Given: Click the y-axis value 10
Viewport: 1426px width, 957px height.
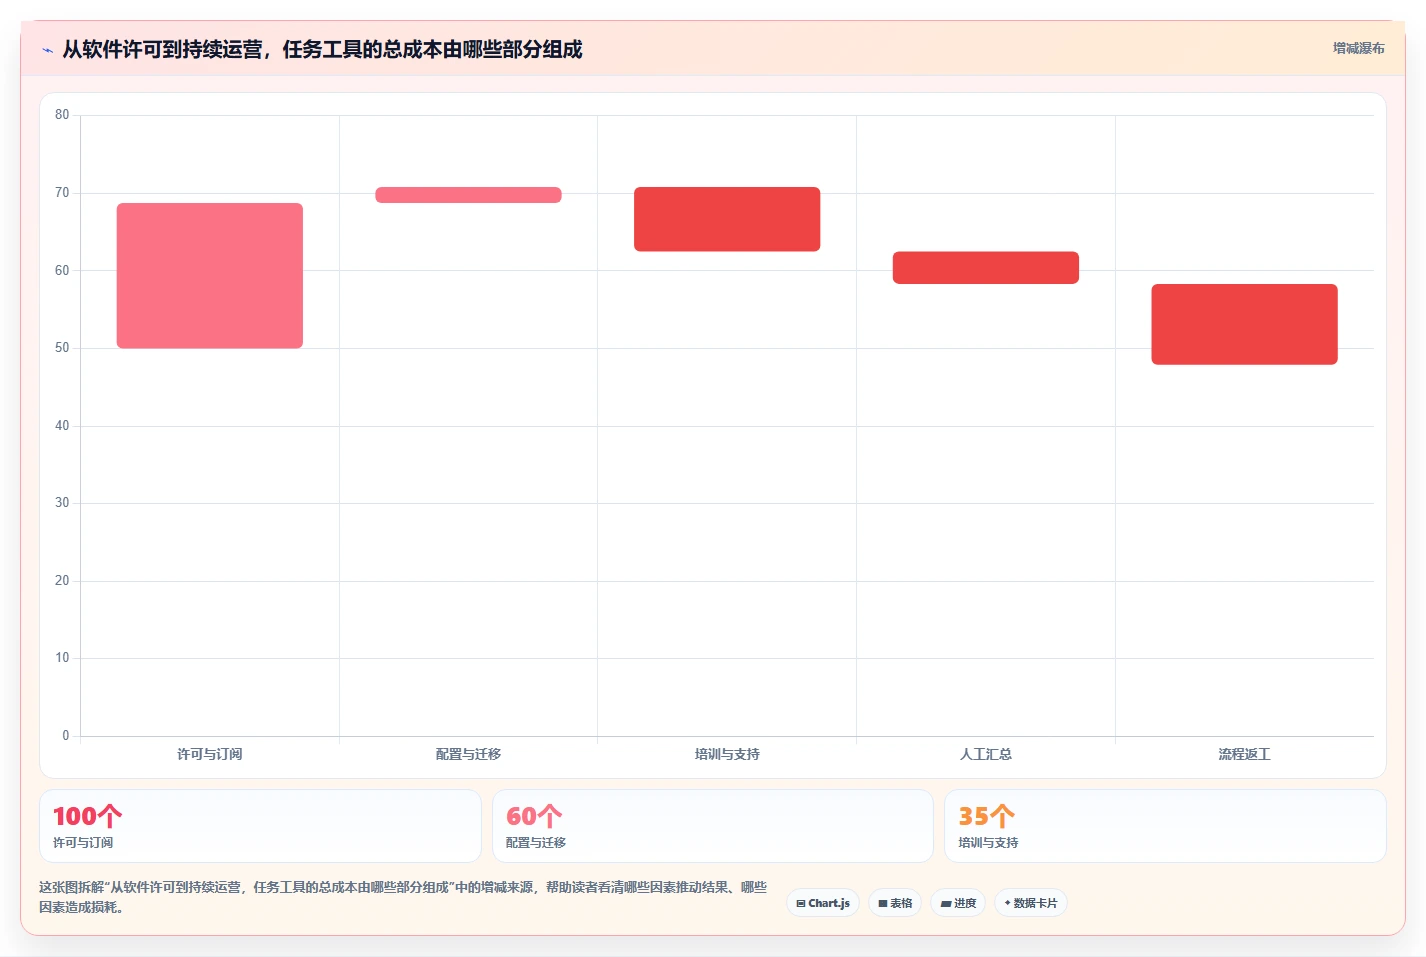Looking at the screenshot, I should [62, 658].
